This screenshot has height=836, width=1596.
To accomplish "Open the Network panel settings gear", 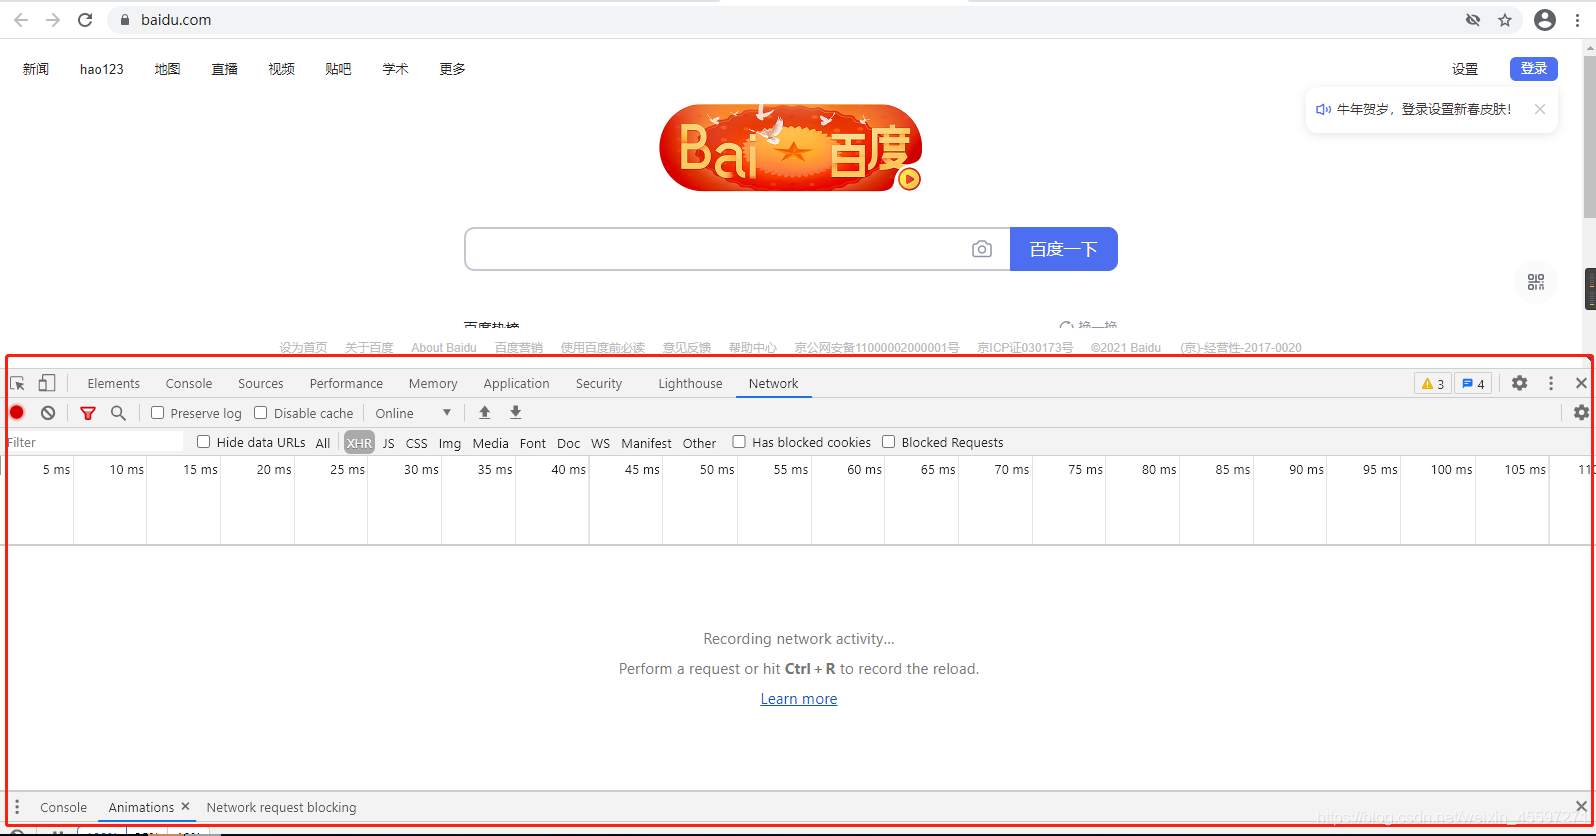I will point(1581,412).
